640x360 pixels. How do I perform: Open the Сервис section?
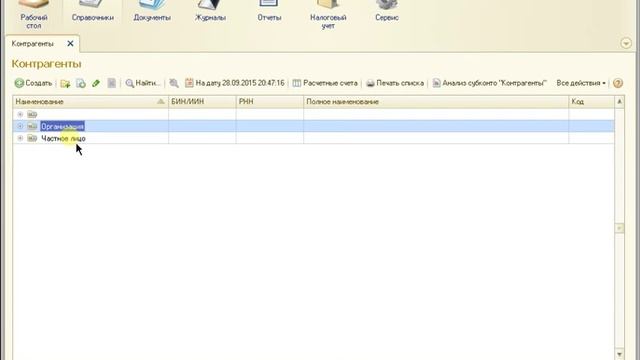387,12
